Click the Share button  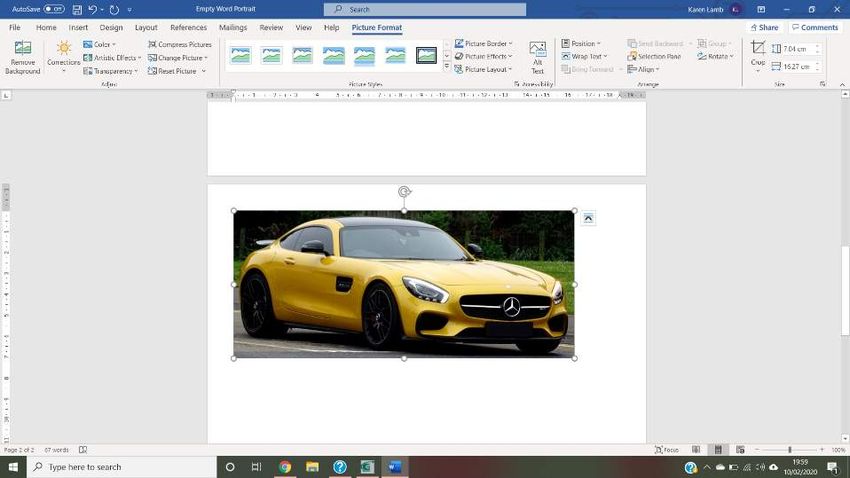tap(764, 27)
